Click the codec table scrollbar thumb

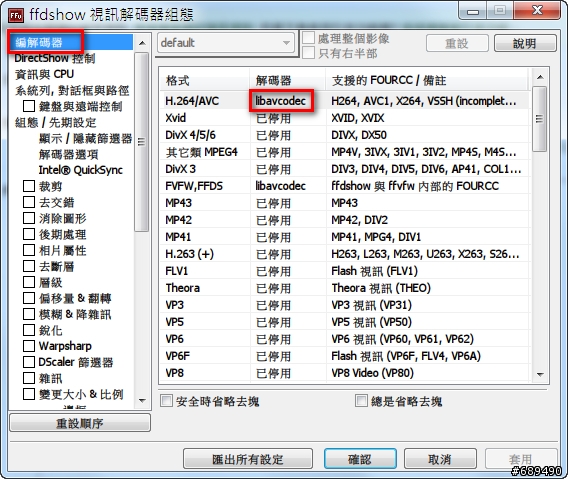(x=540, y=118)
